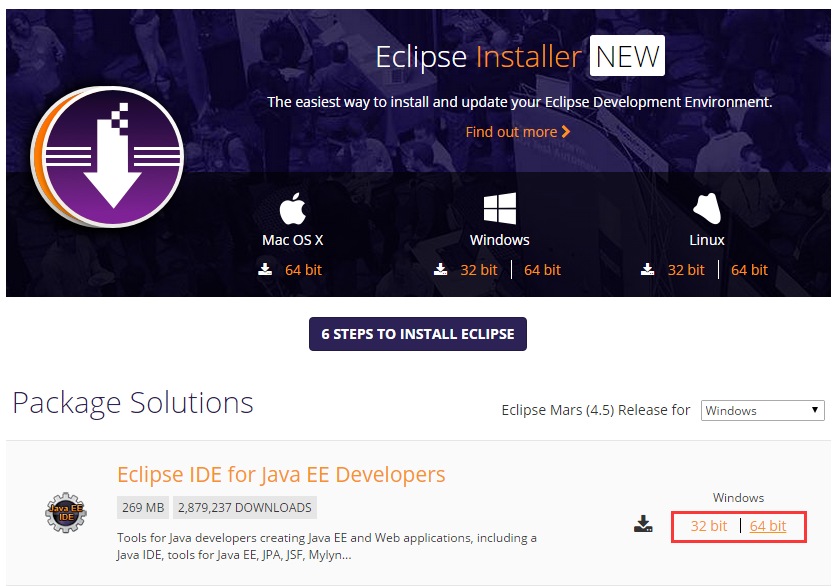Download Java EE package 32 bit
The width and height of the screenshot is (836, 586).
tap(709, 526)
